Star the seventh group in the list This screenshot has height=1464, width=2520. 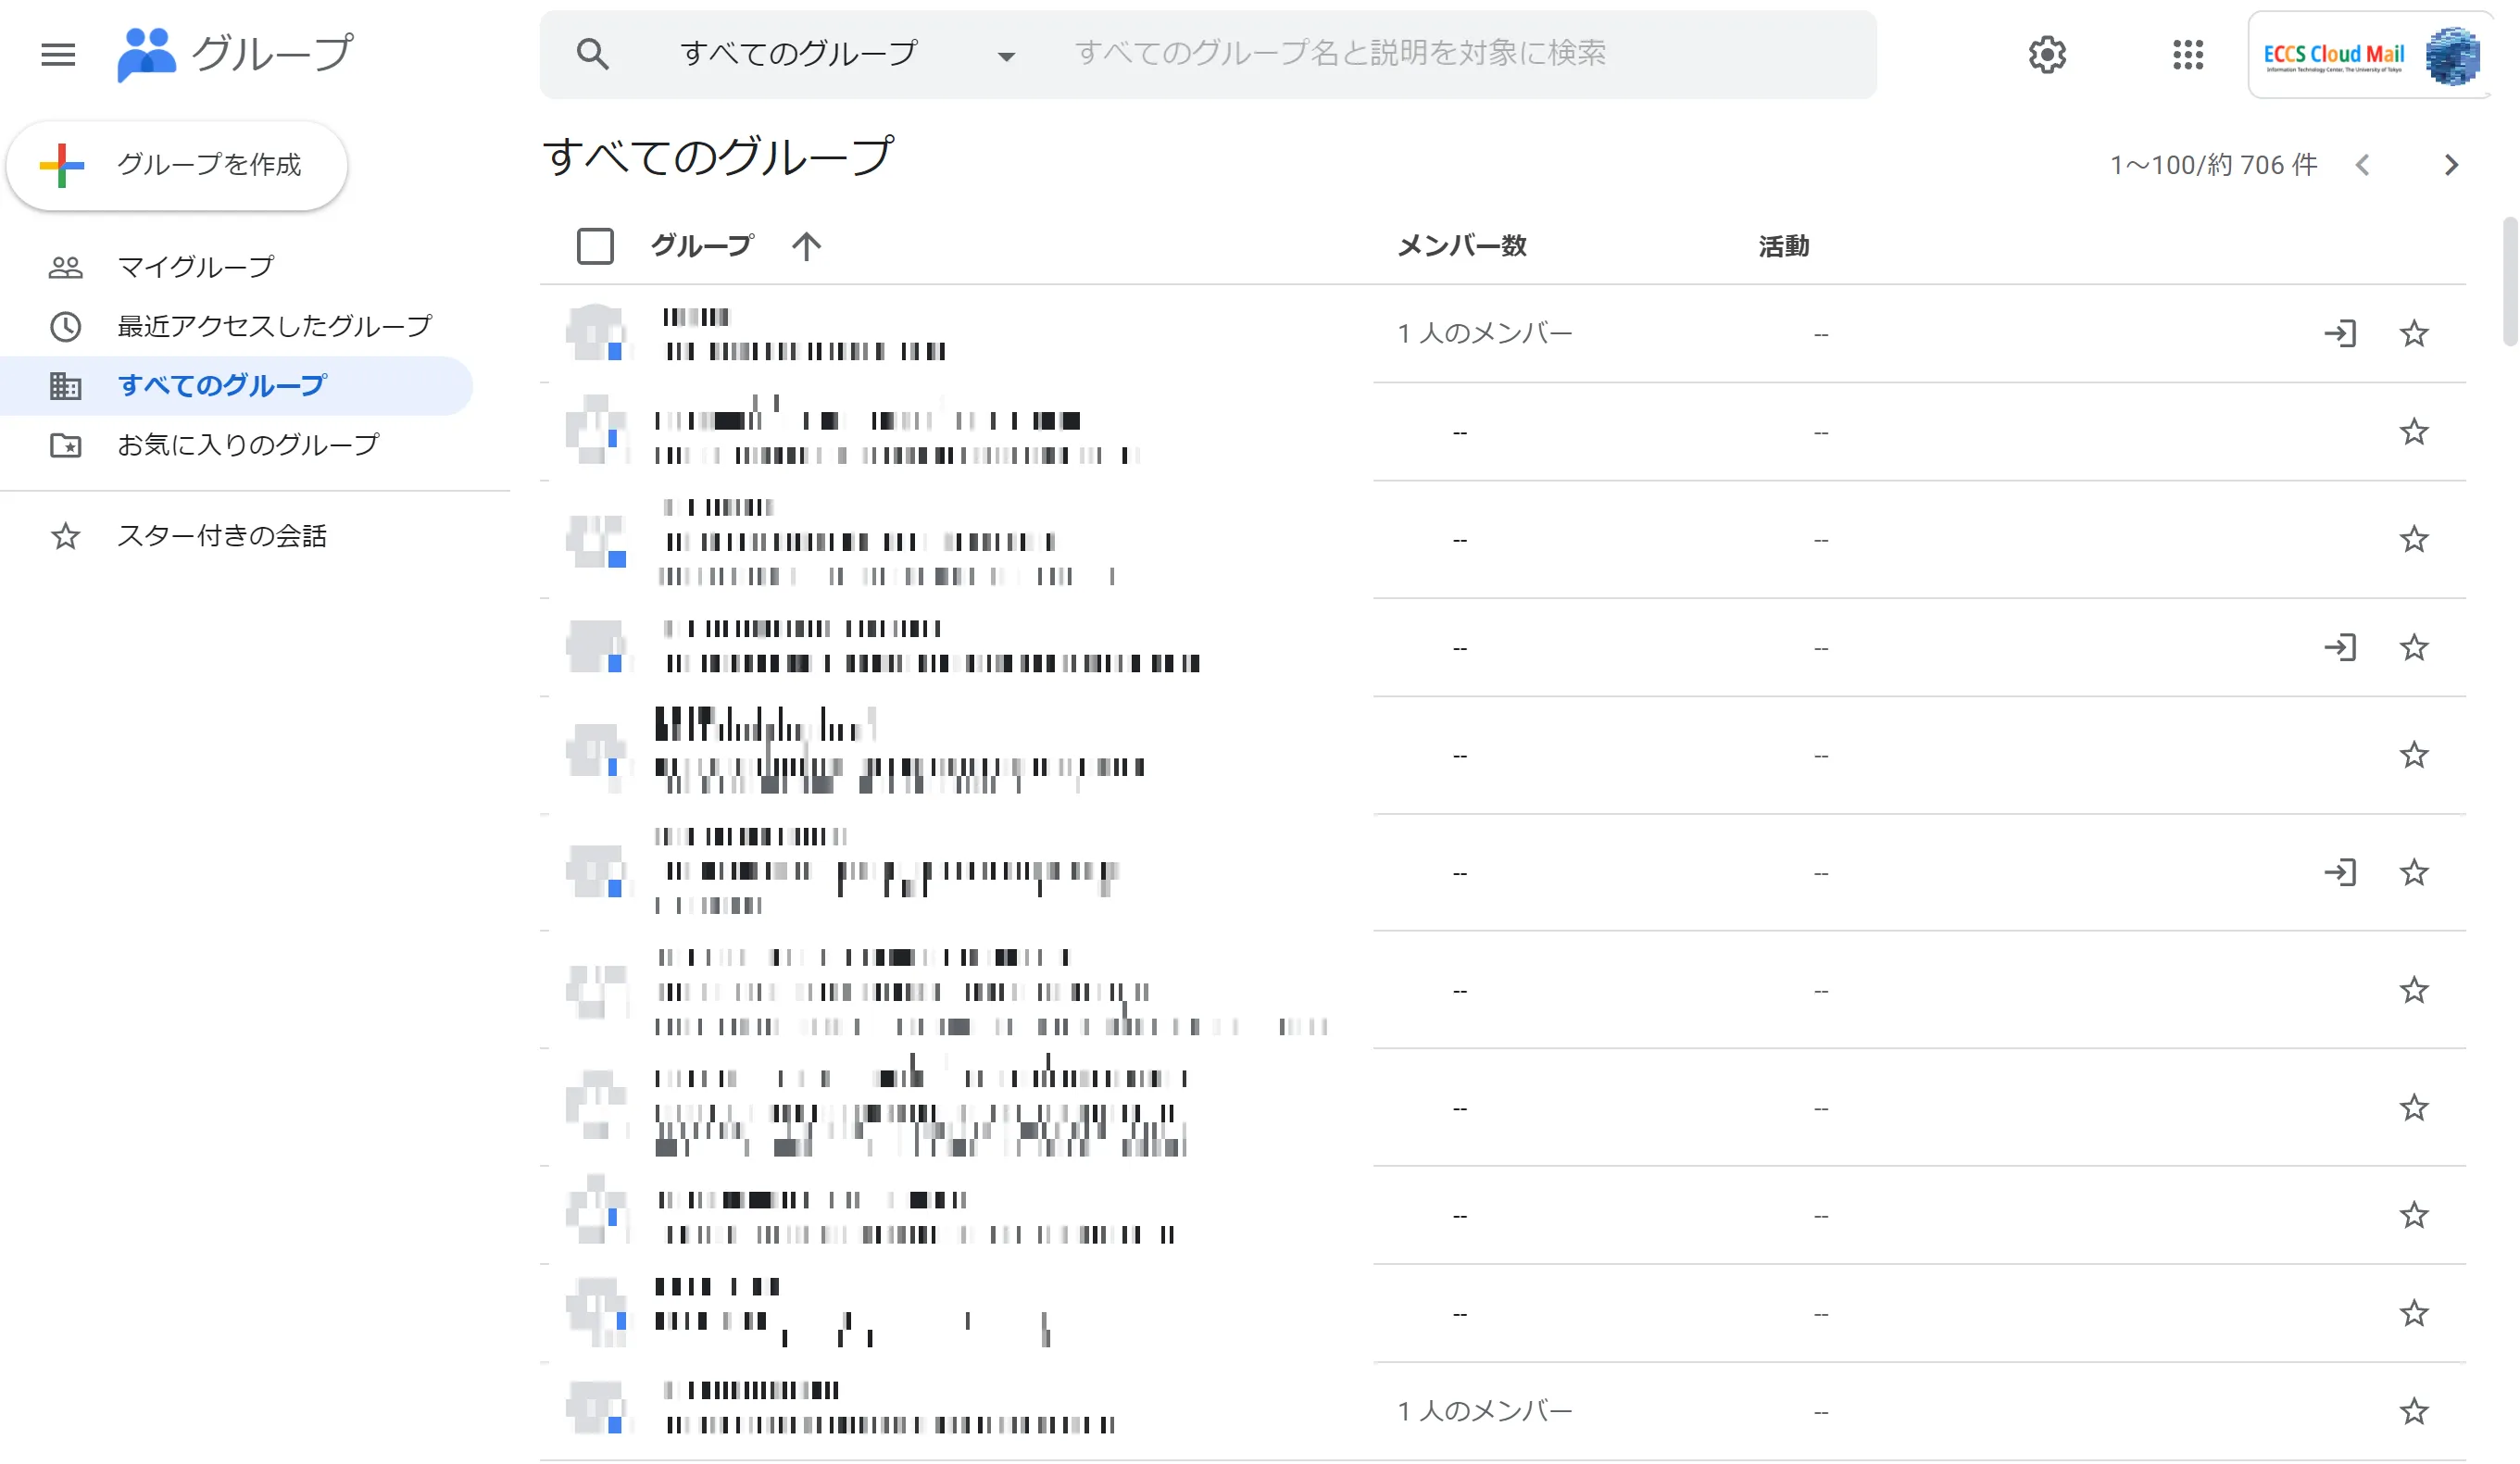pyautogui.click(x=2413, y=990)
